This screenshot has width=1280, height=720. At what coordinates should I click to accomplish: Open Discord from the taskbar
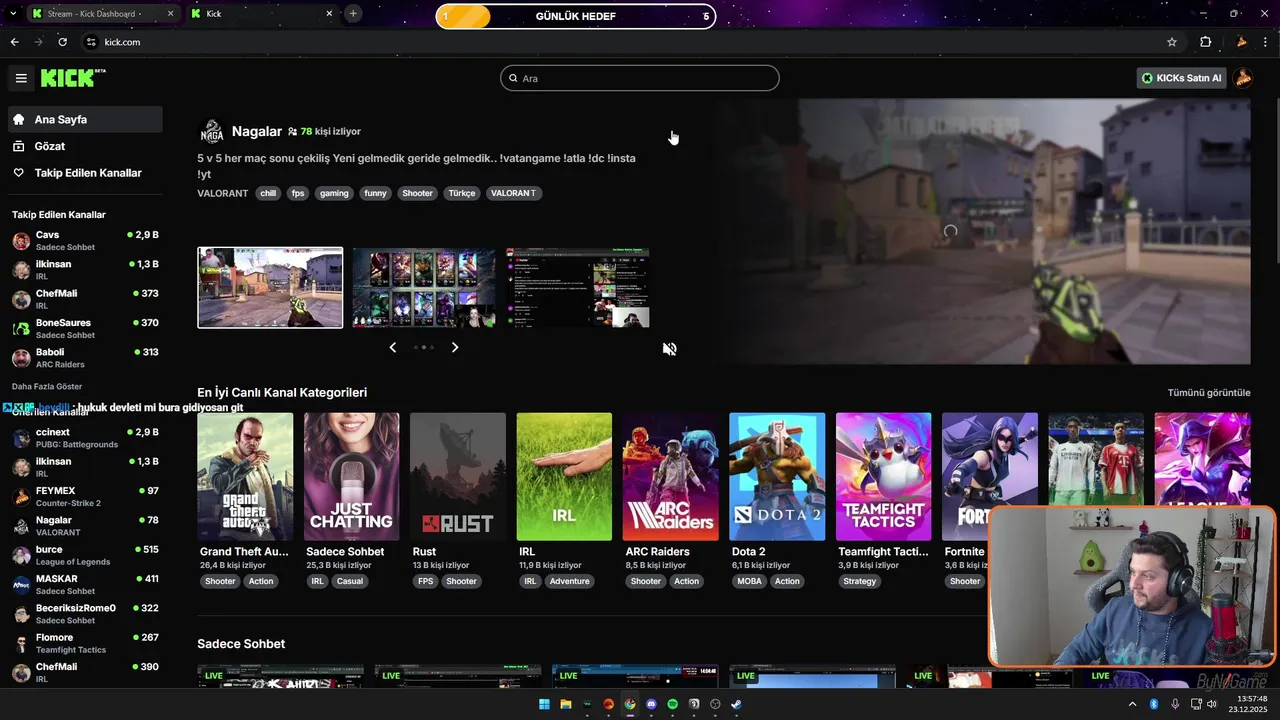click(x=651, y=704)
